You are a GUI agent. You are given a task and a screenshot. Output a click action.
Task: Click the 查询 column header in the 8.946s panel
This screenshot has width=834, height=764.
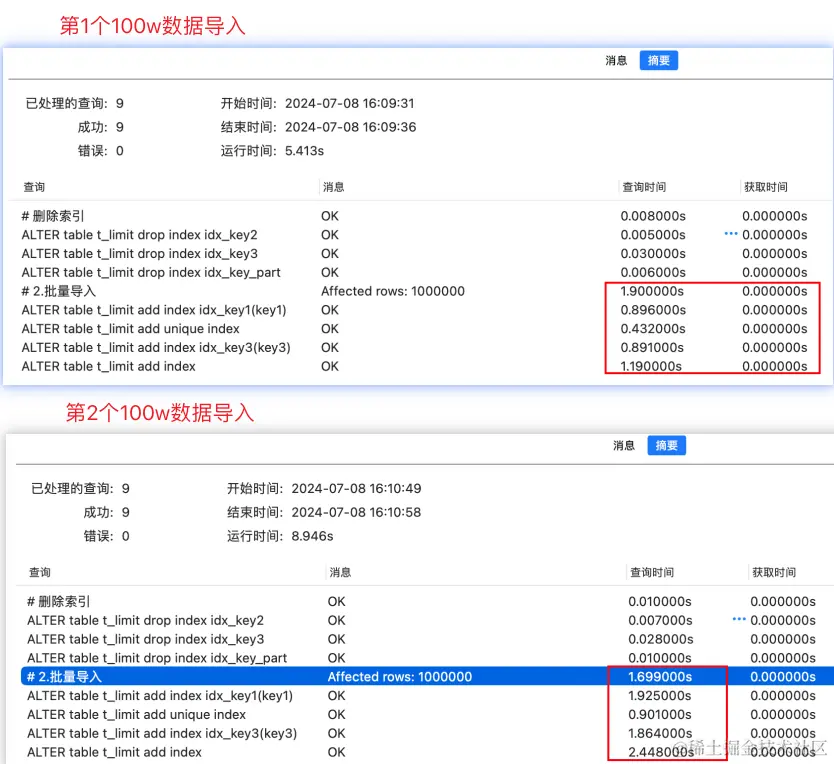[x=40, y=572]
